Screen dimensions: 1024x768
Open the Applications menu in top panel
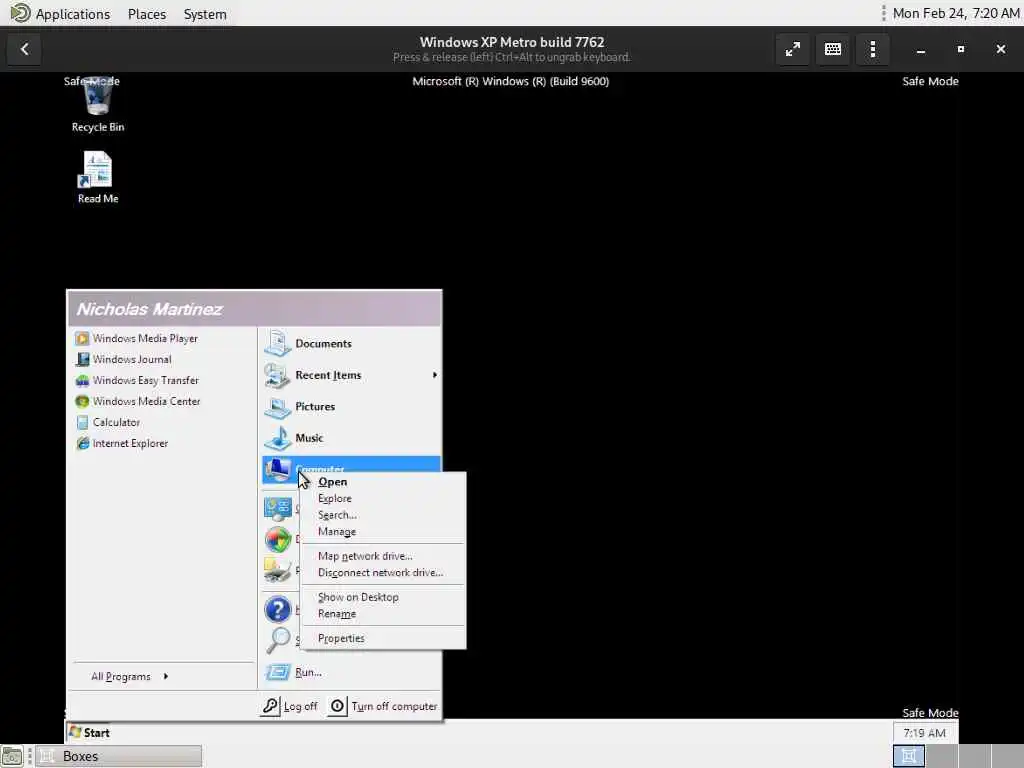coord(72,14)
